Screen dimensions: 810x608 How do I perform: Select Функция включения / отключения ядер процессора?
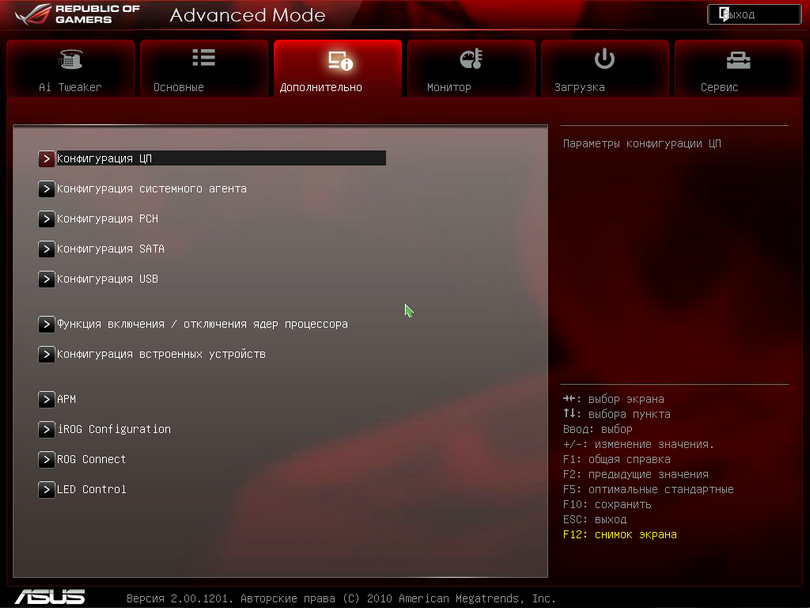(x=202, y=324)
